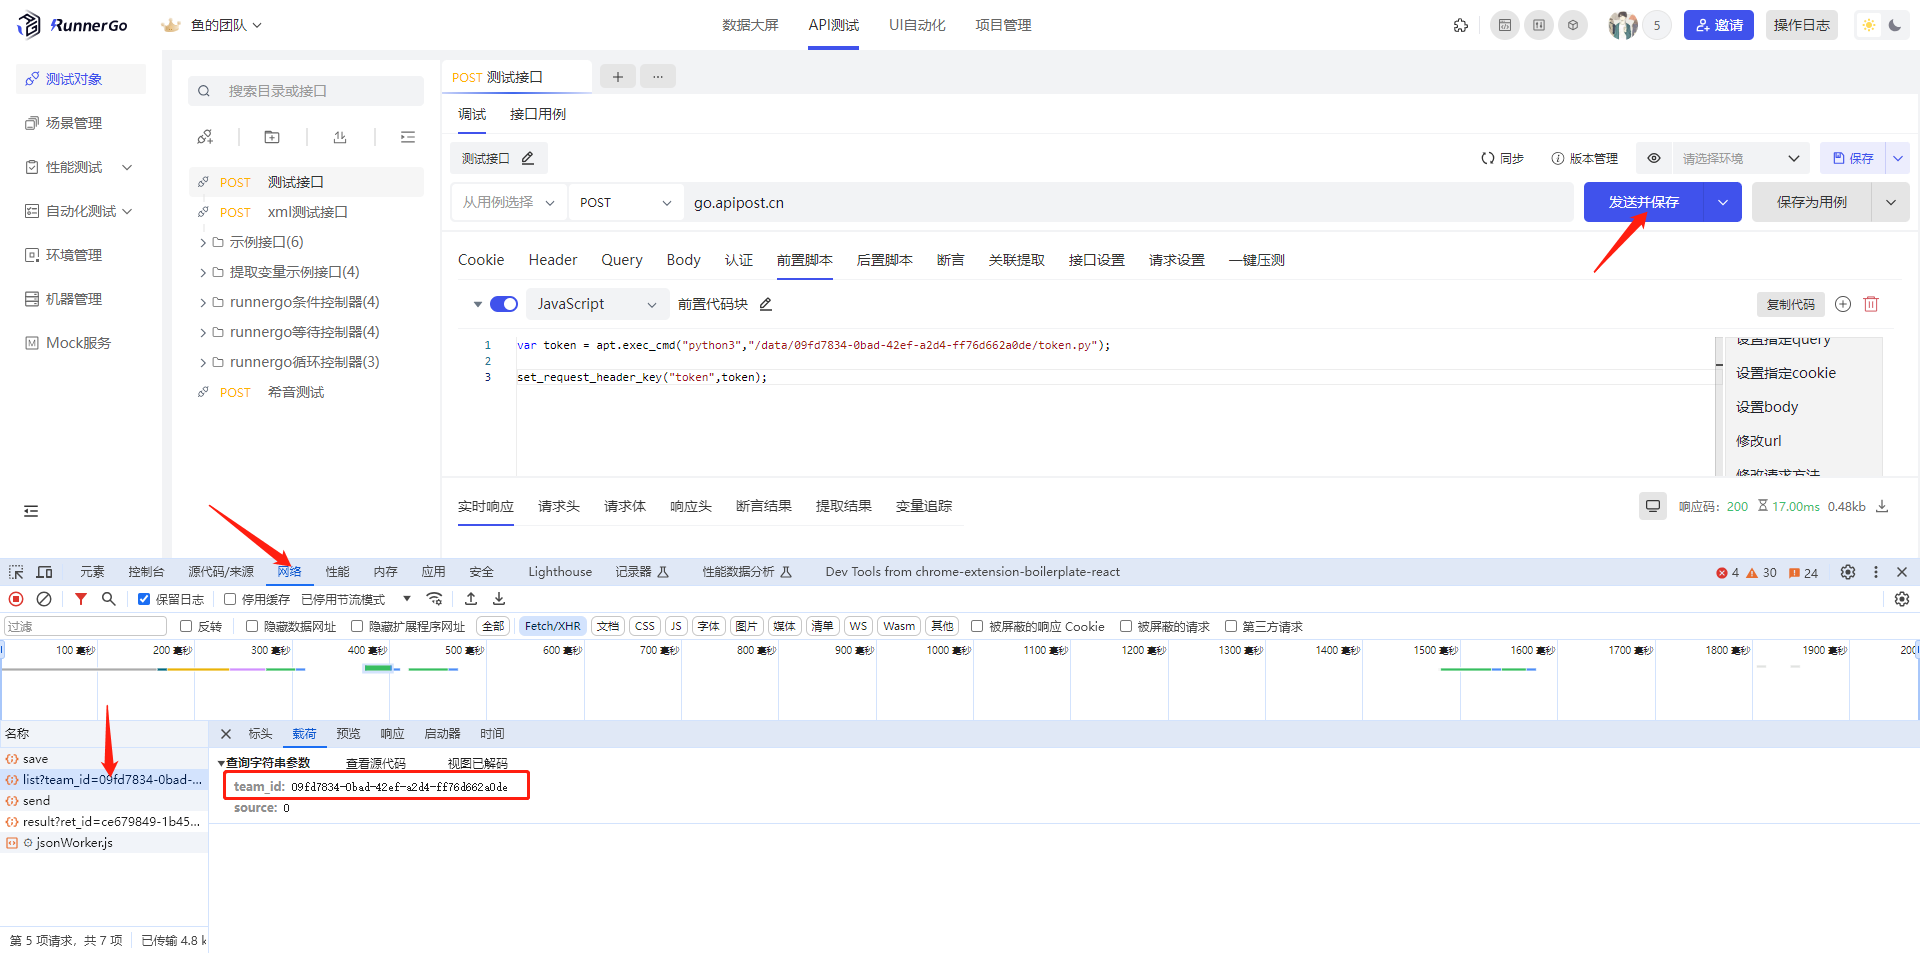Uncheck the 保留日志 checkbox

point(144,599)
